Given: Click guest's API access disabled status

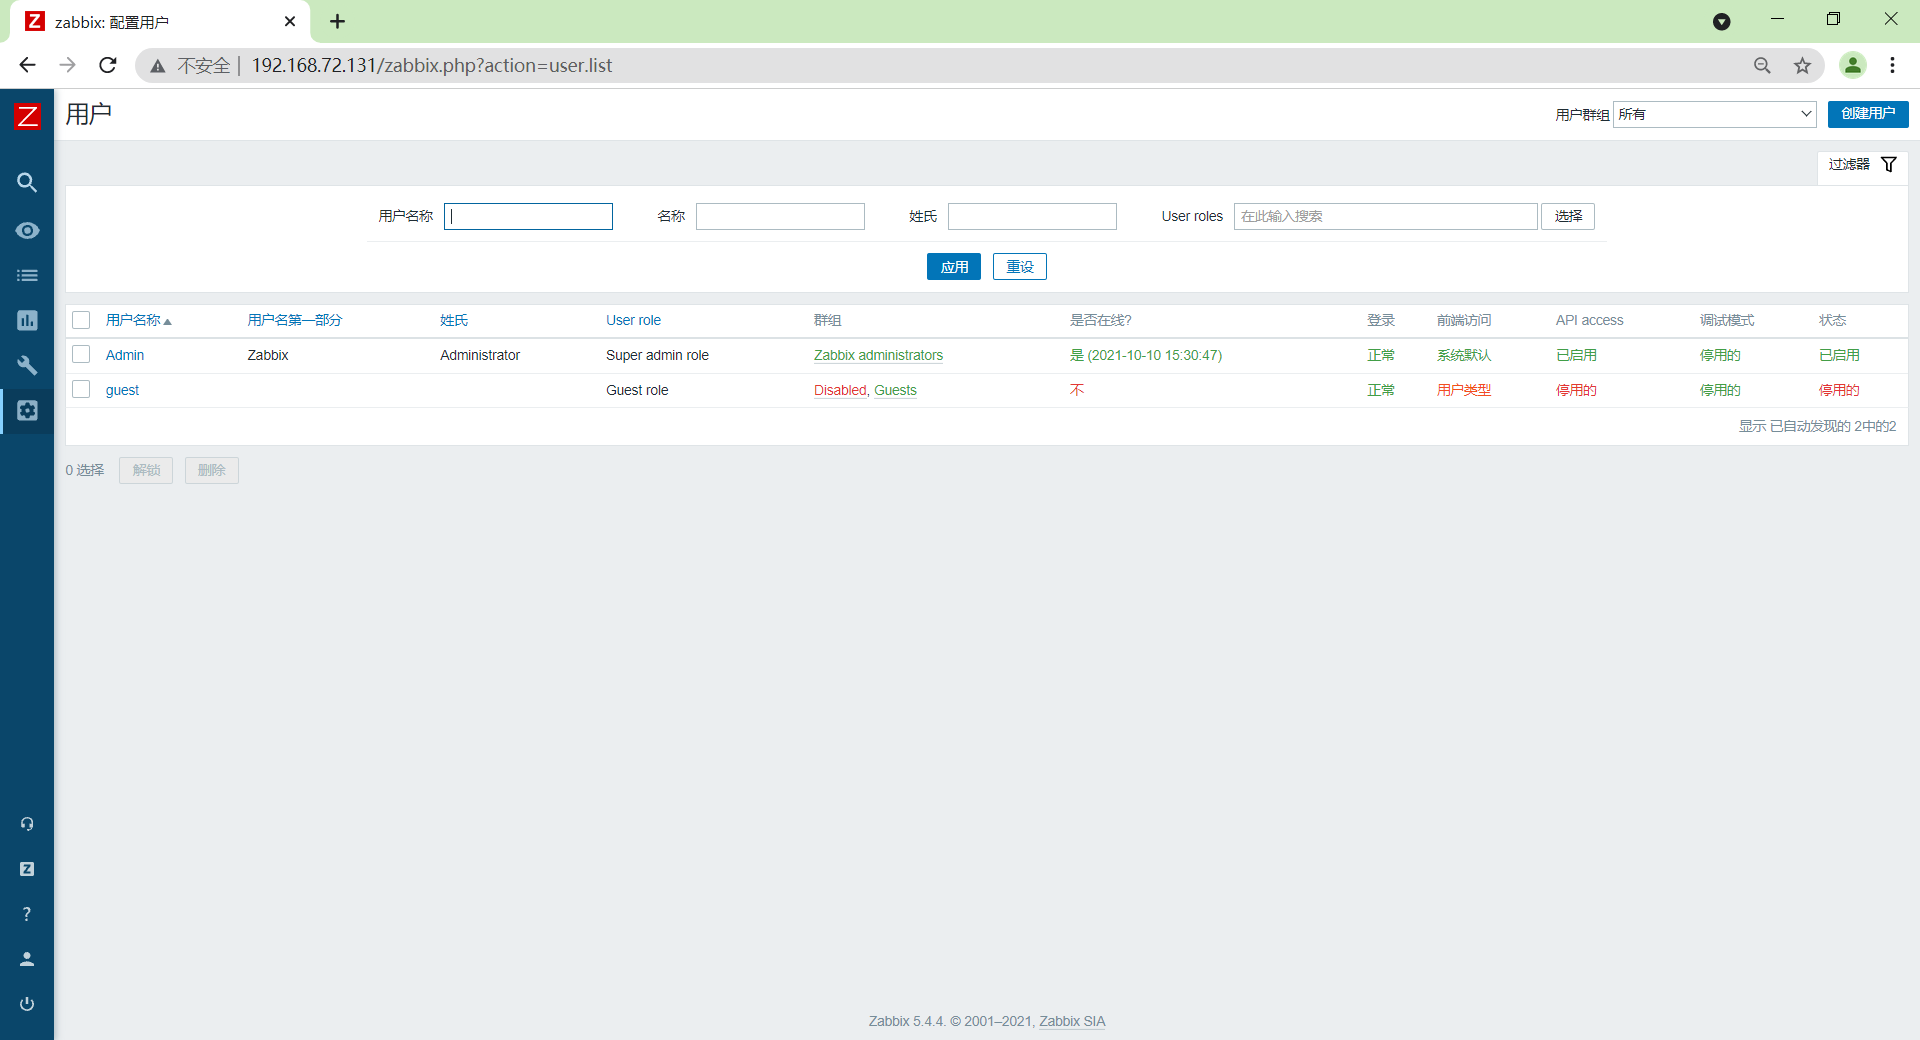Looking at the screenshot, I should [x=1576, y=390].
